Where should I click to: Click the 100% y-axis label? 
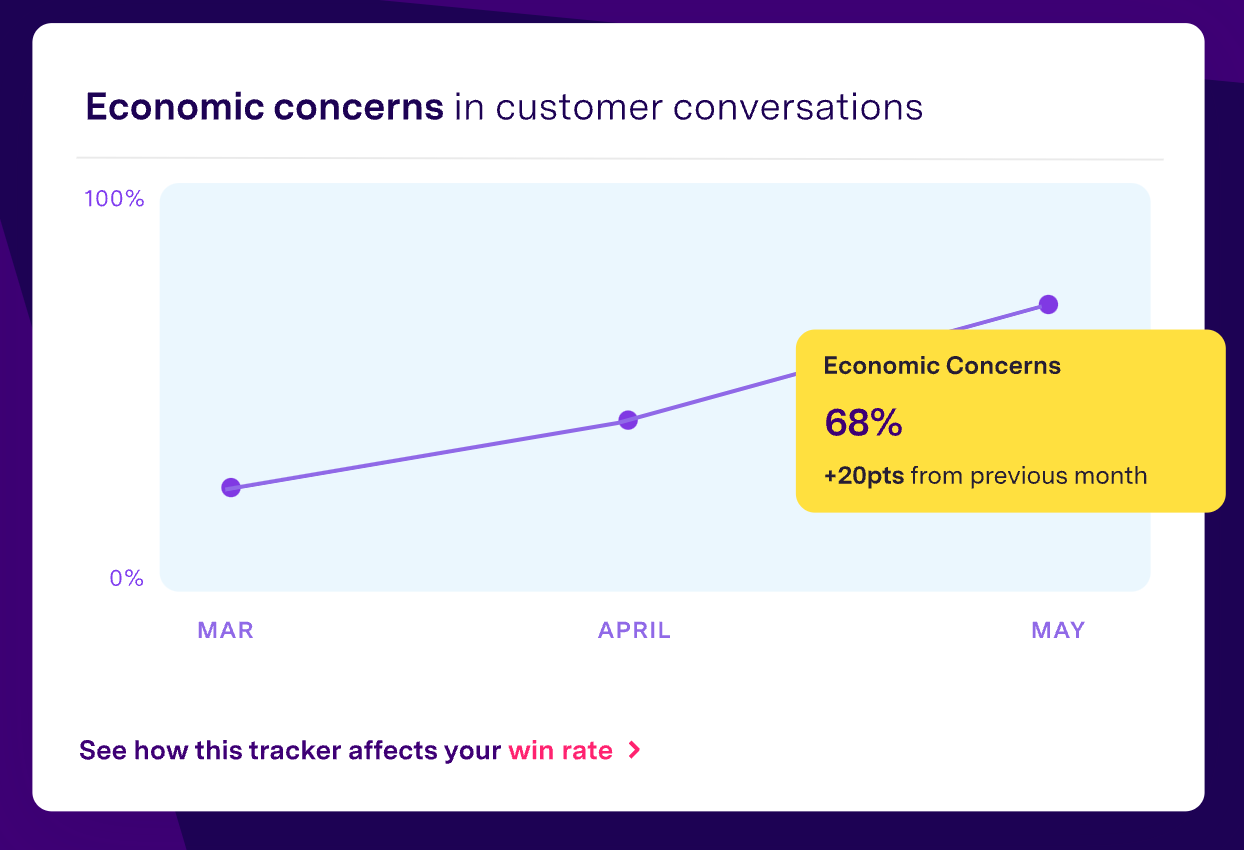[x=114, y=199]
